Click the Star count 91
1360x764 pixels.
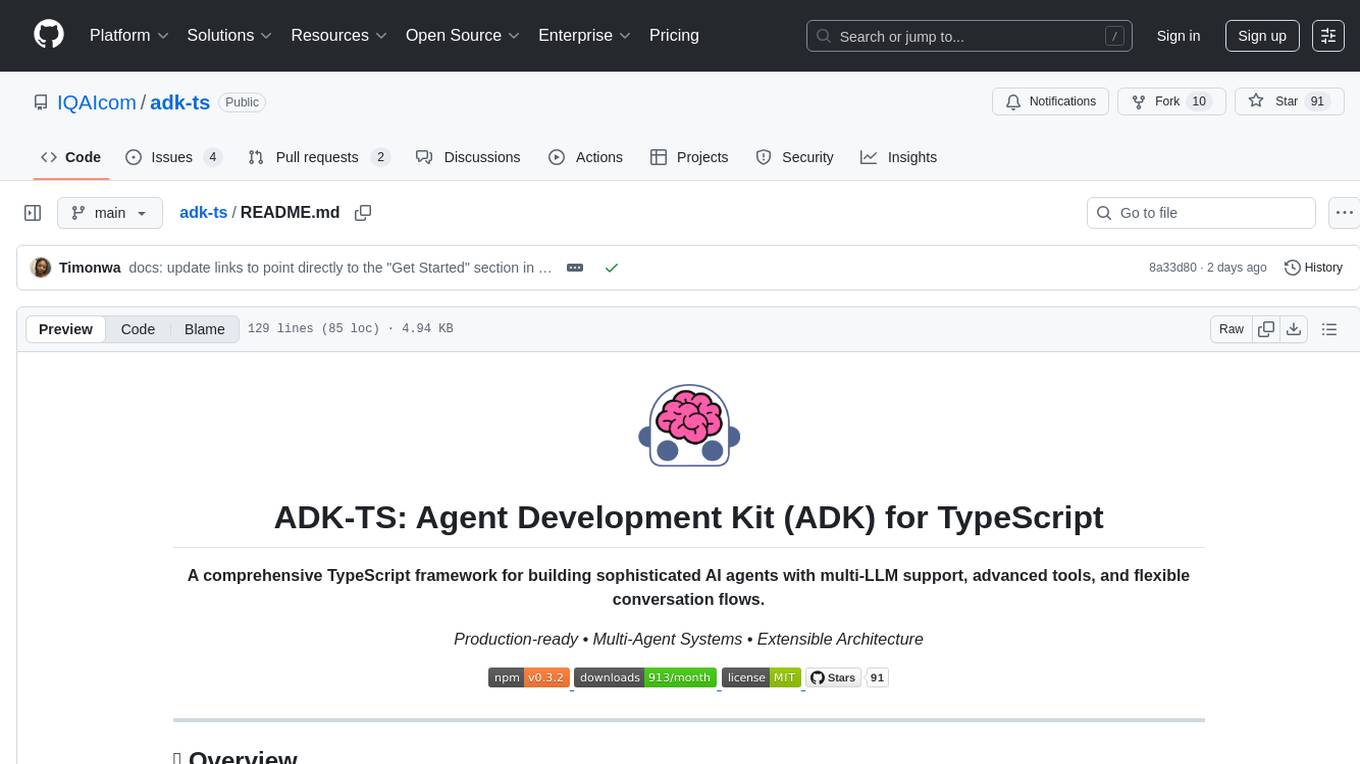1317,102
